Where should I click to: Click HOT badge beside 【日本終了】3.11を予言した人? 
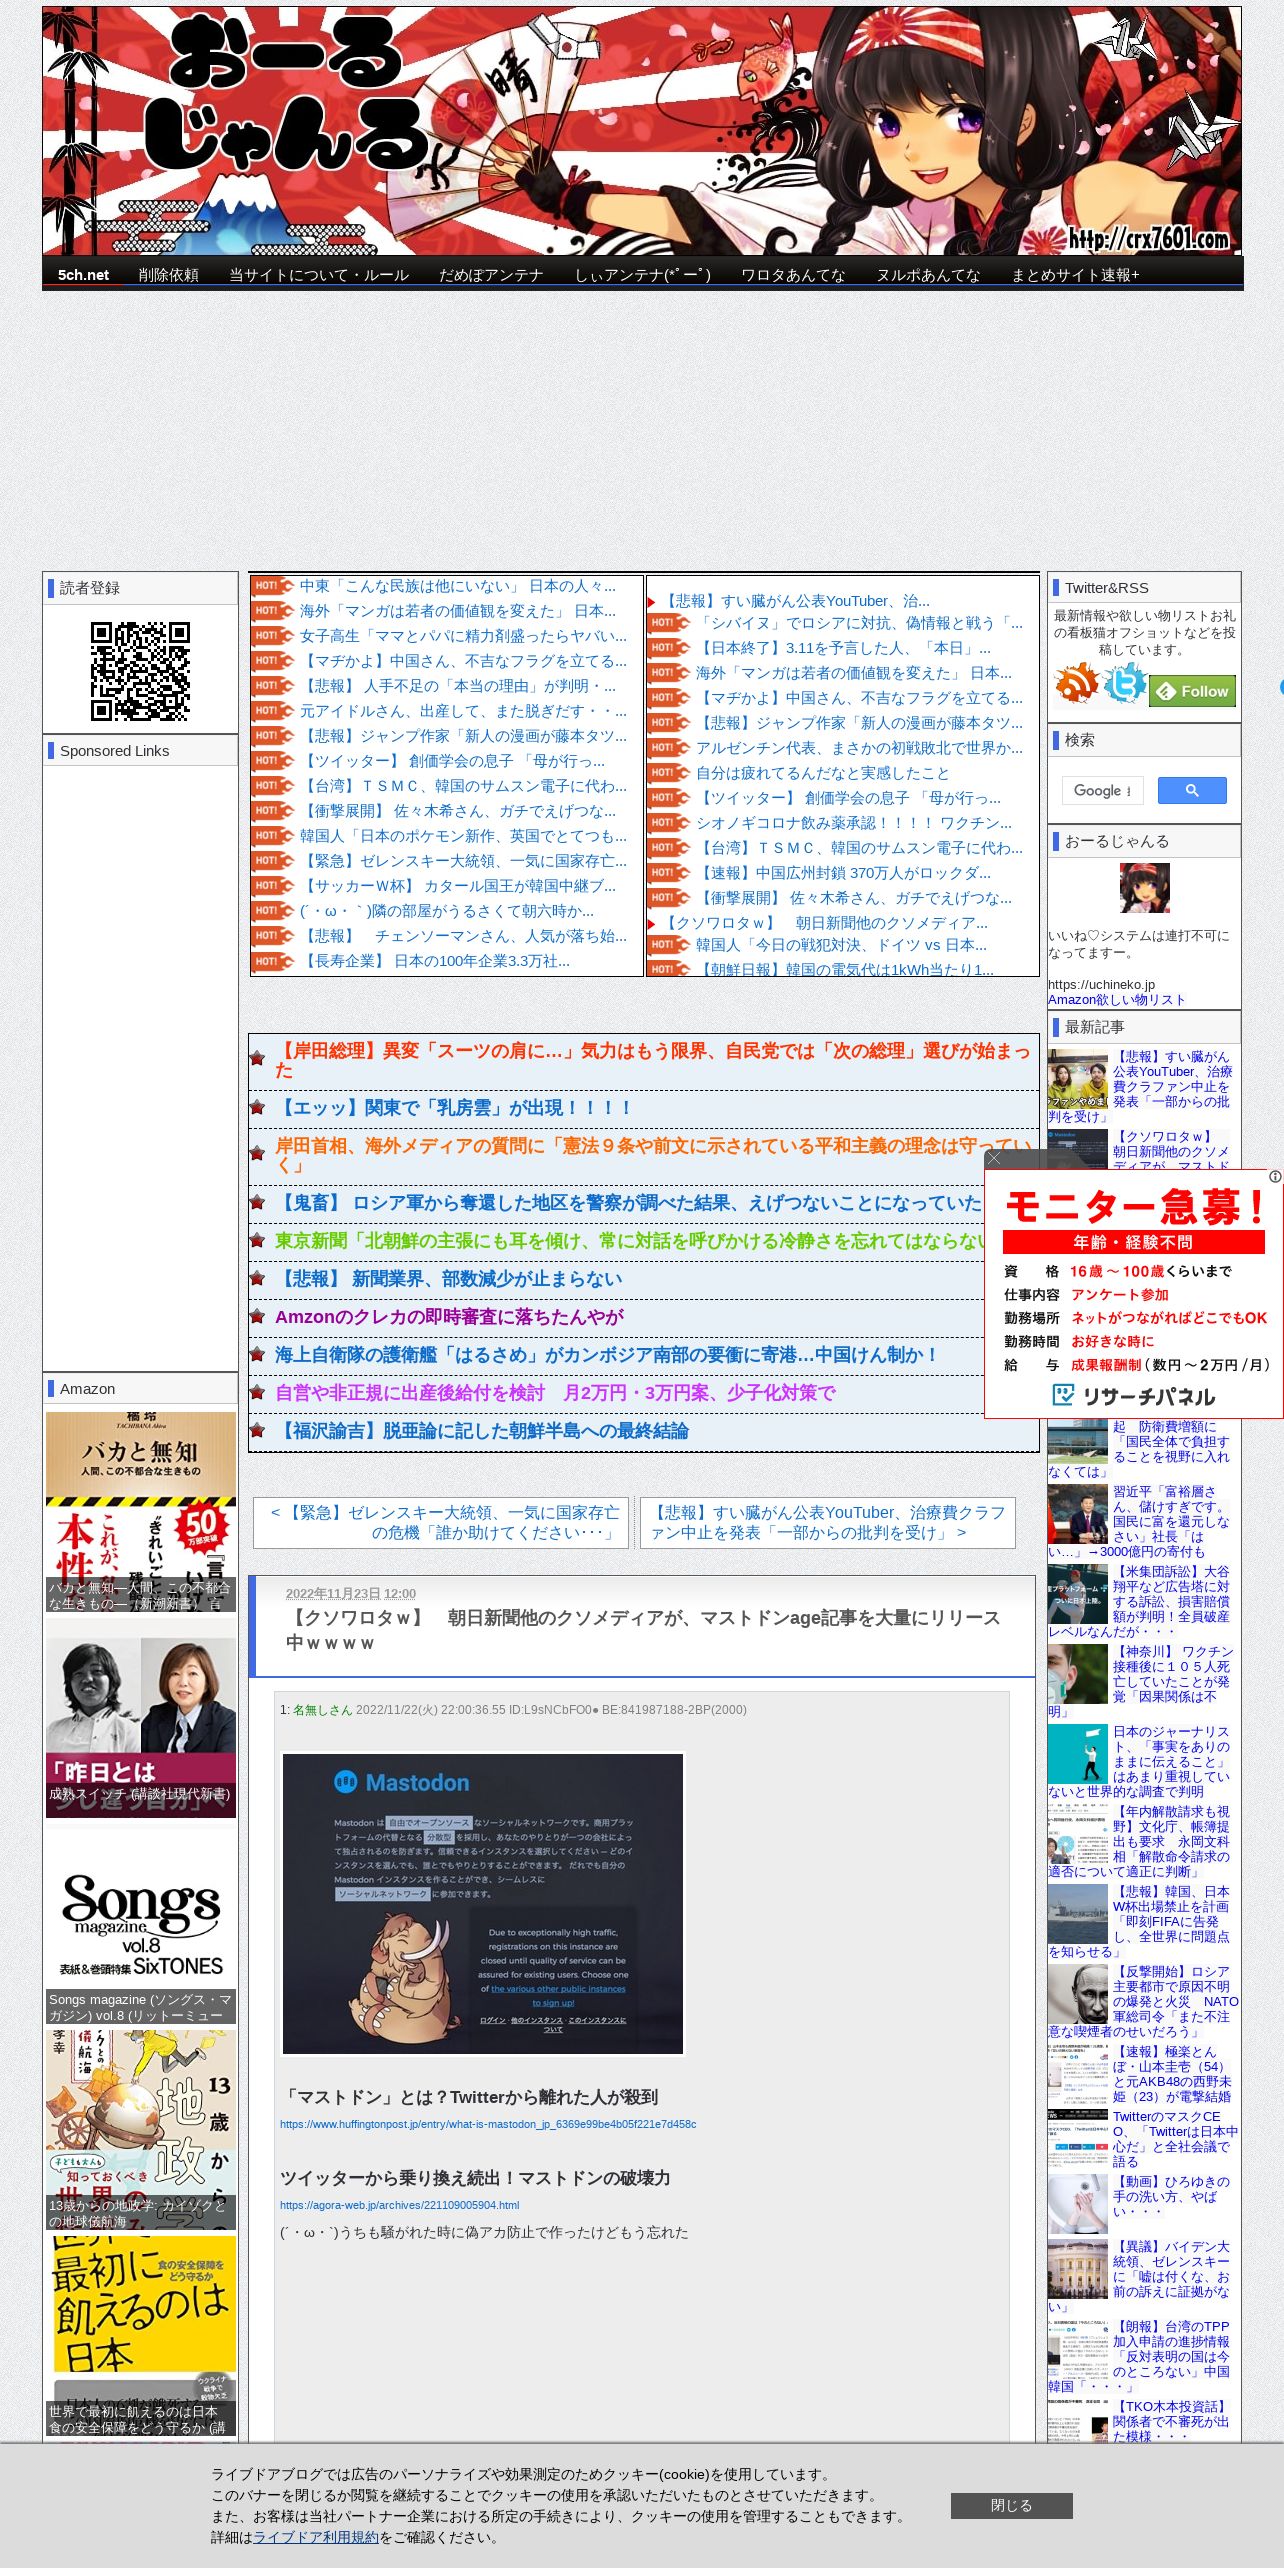click(668, 648)
